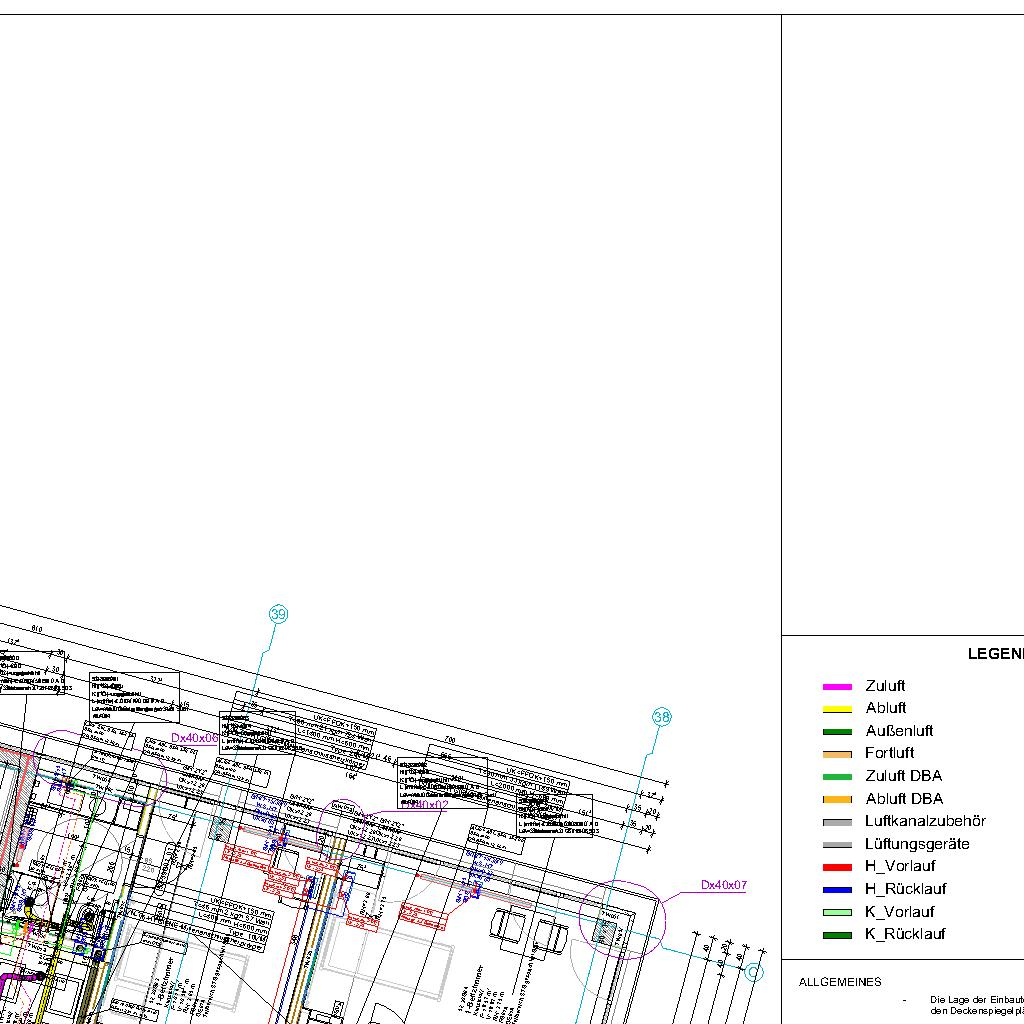Click the Außenluft legend label
This screenshot has height=1024, width=1024.
point(899,731)
